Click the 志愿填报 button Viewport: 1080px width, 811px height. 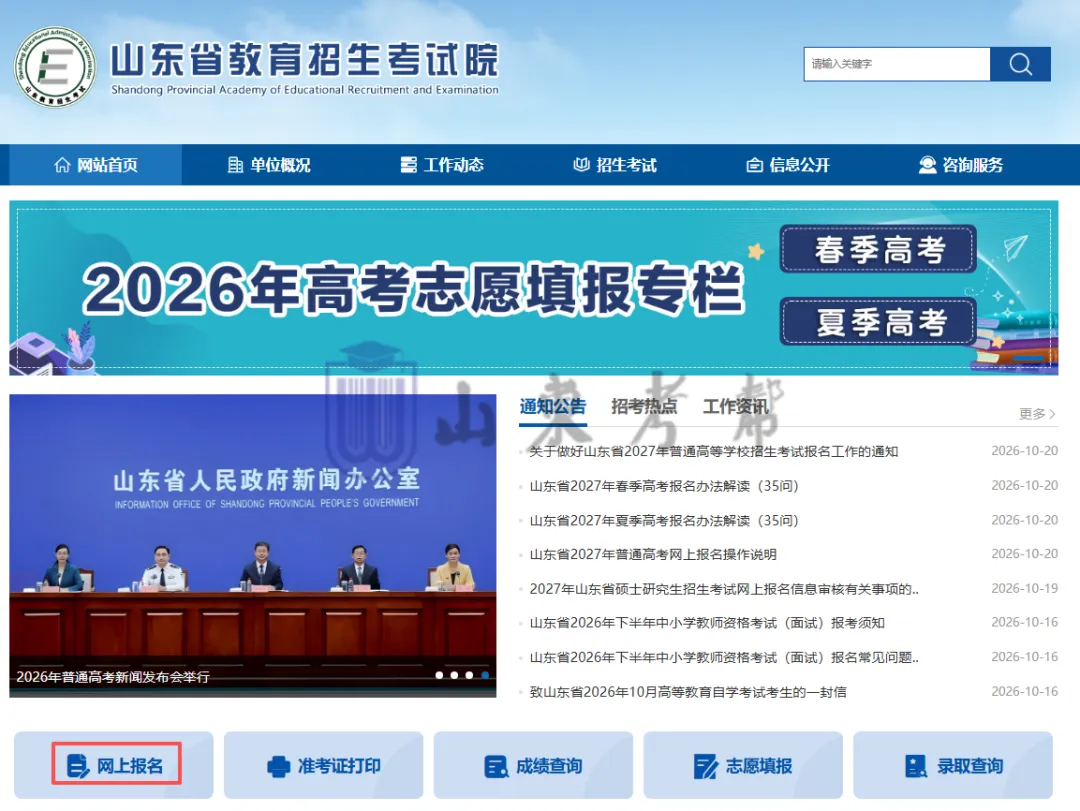[x=743, y=765]
